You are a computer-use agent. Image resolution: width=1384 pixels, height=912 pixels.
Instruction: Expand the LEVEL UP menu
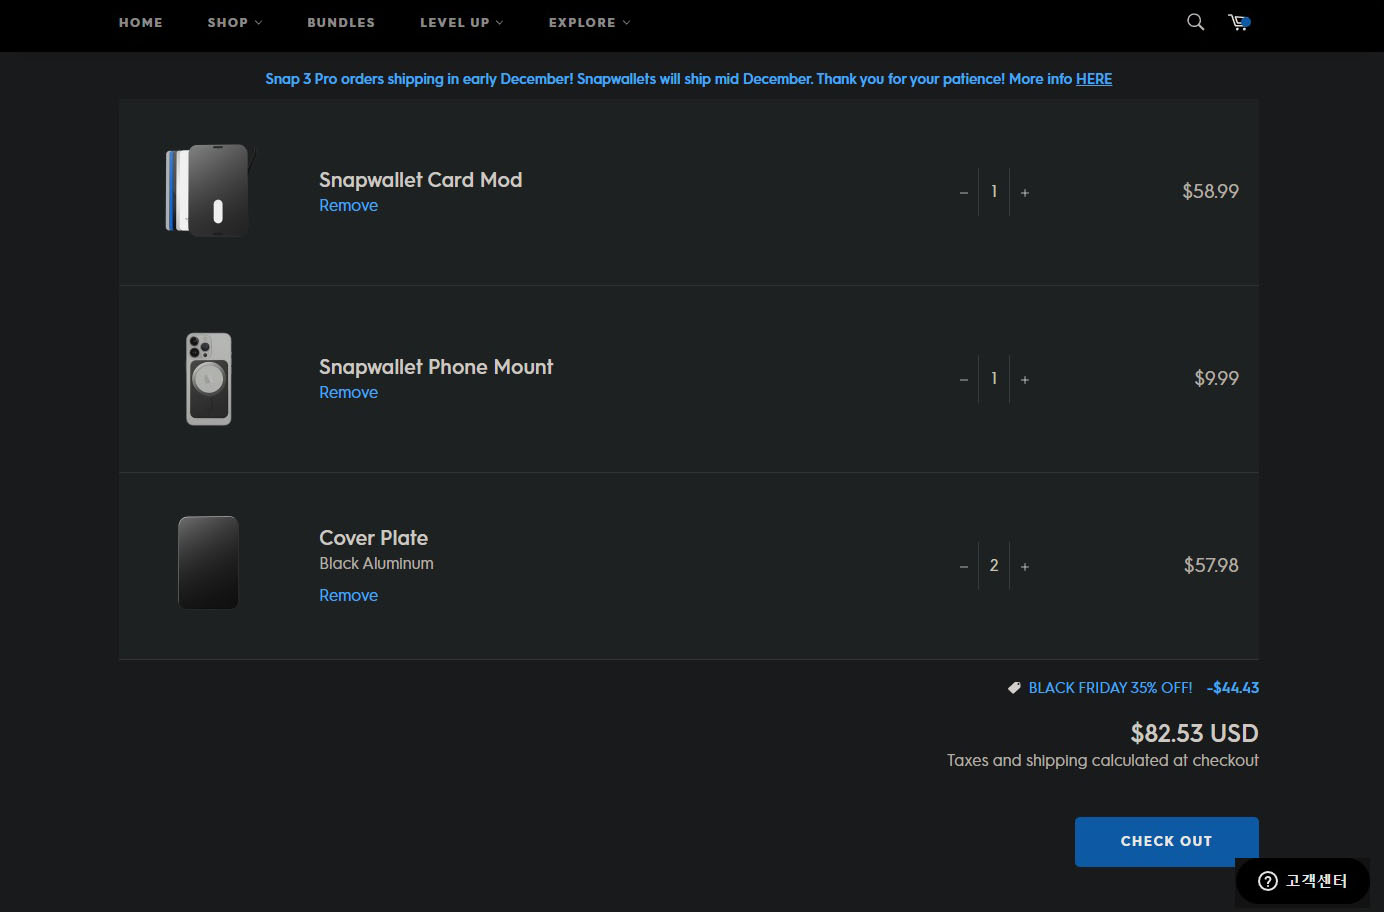click(462, 22)
